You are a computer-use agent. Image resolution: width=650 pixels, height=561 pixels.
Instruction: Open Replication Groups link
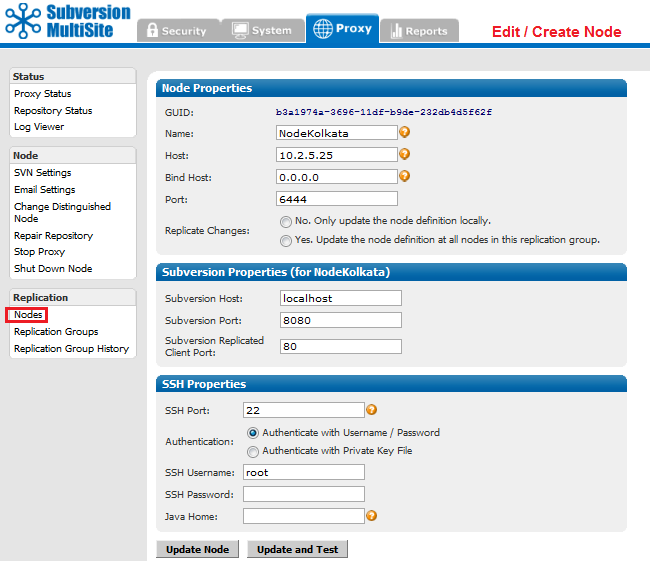point(56,332)
